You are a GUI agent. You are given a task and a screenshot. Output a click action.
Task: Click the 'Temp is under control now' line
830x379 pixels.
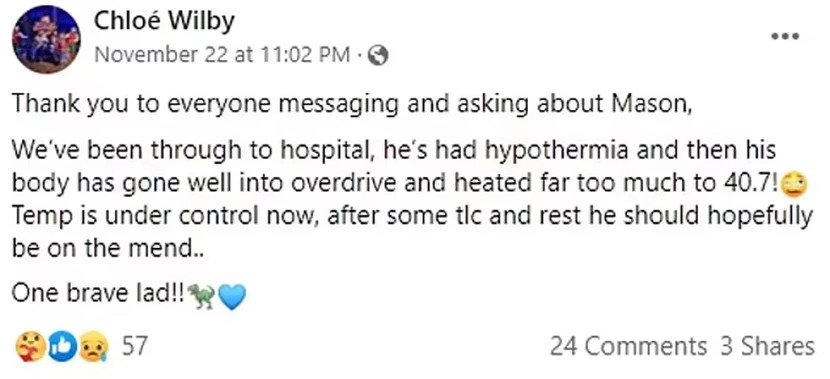412,217
